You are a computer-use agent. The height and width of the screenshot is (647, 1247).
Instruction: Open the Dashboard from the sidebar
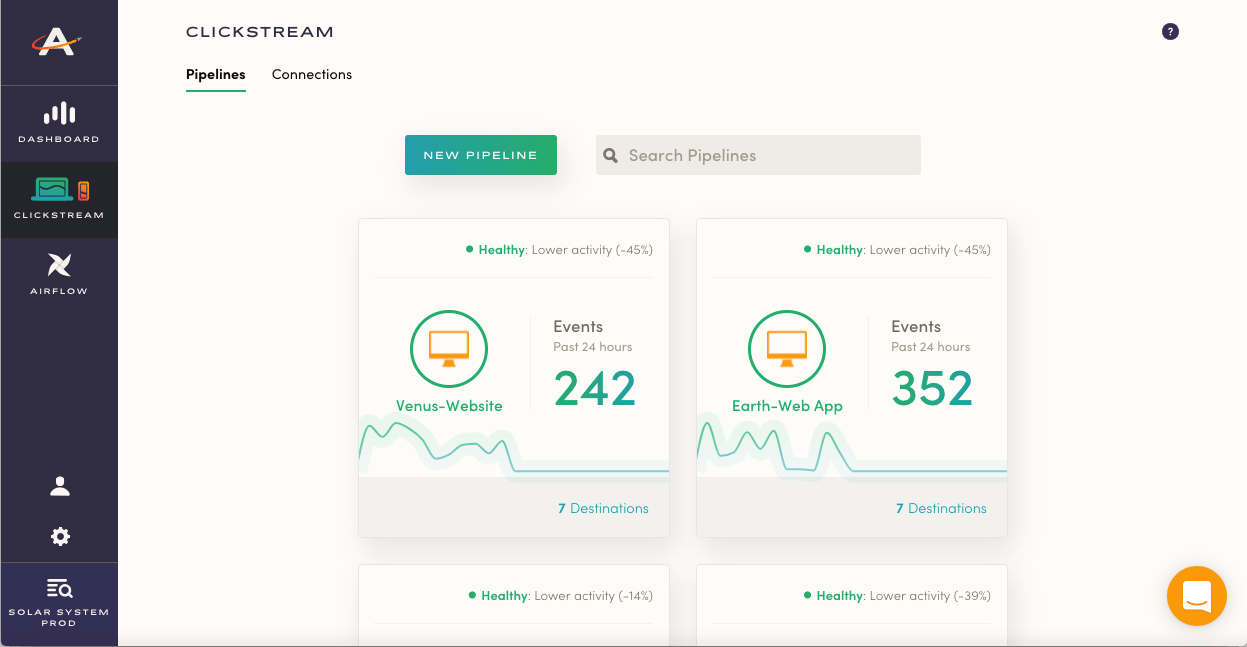(59, 123)
